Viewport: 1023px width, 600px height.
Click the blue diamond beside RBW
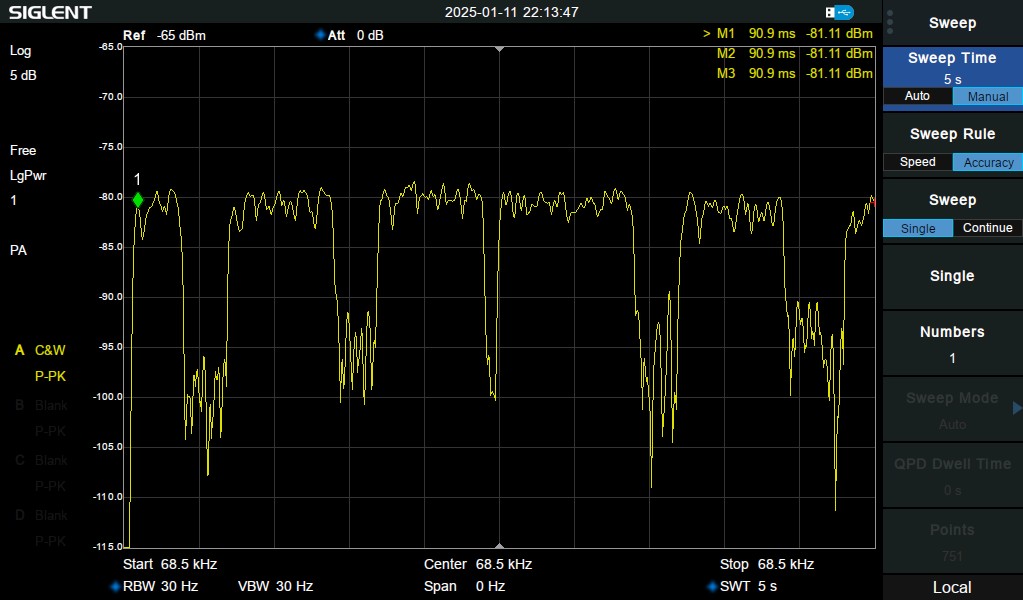[x=115, y=586]
